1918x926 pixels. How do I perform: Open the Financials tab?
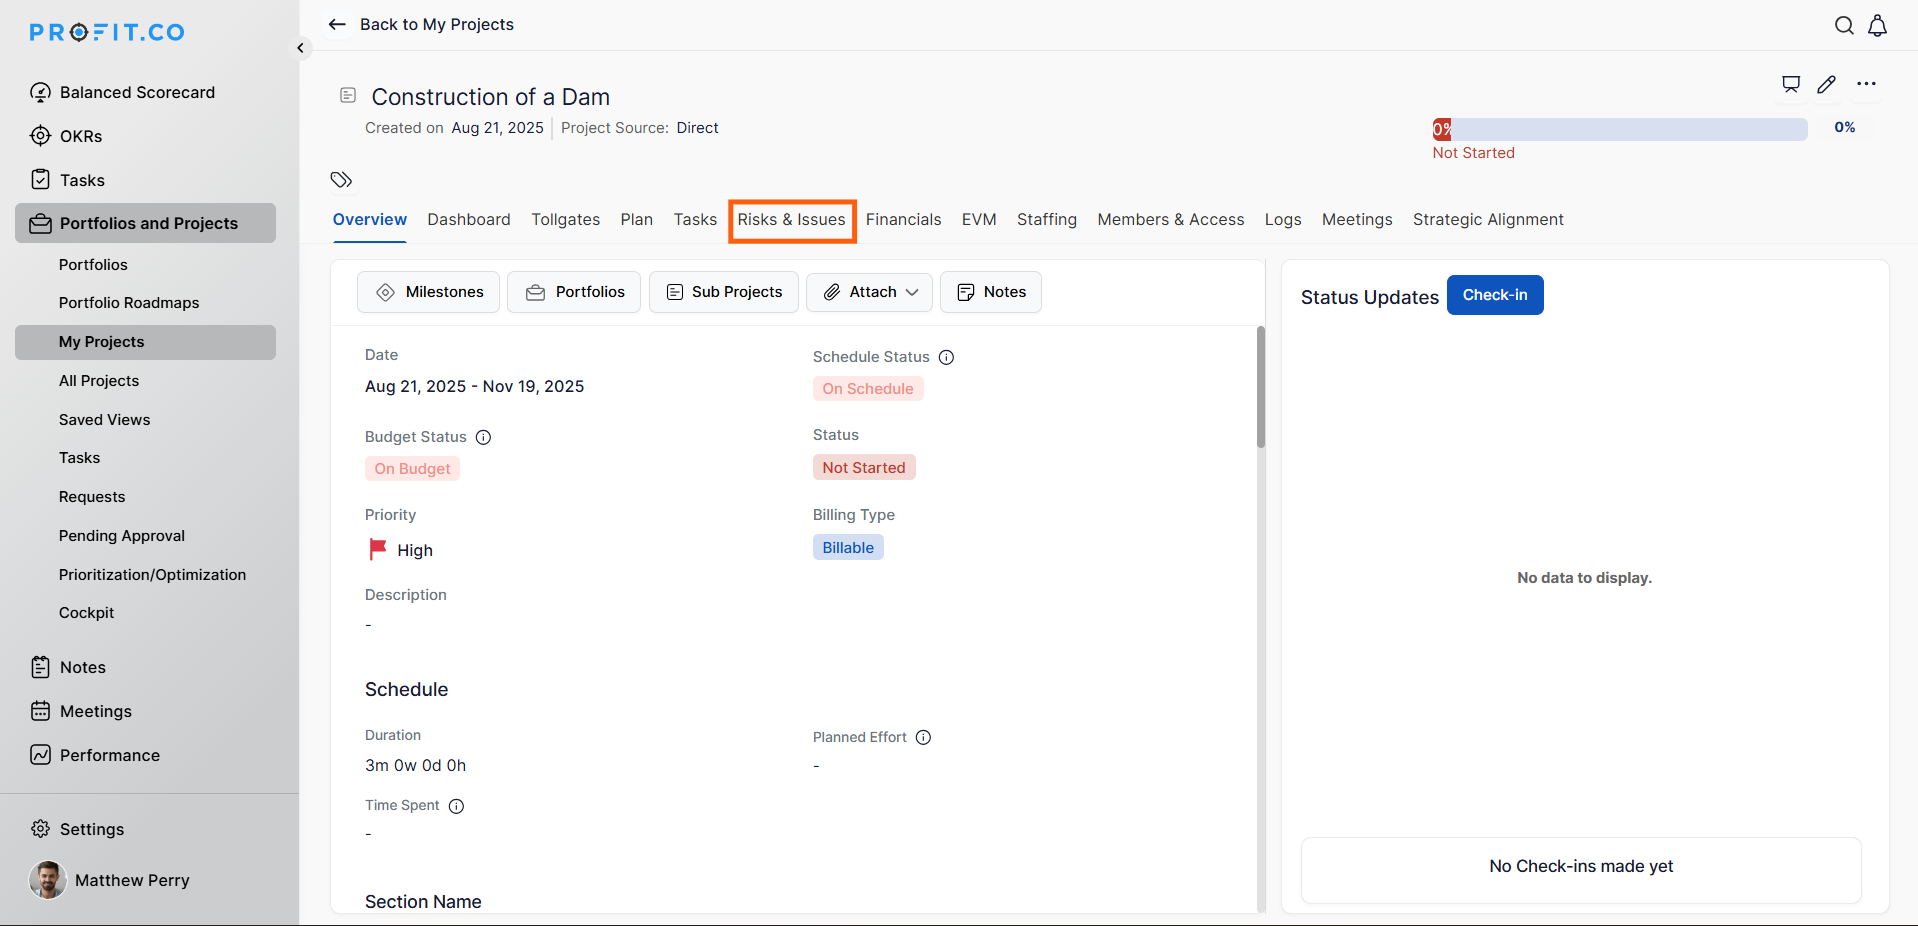(903, 220)
